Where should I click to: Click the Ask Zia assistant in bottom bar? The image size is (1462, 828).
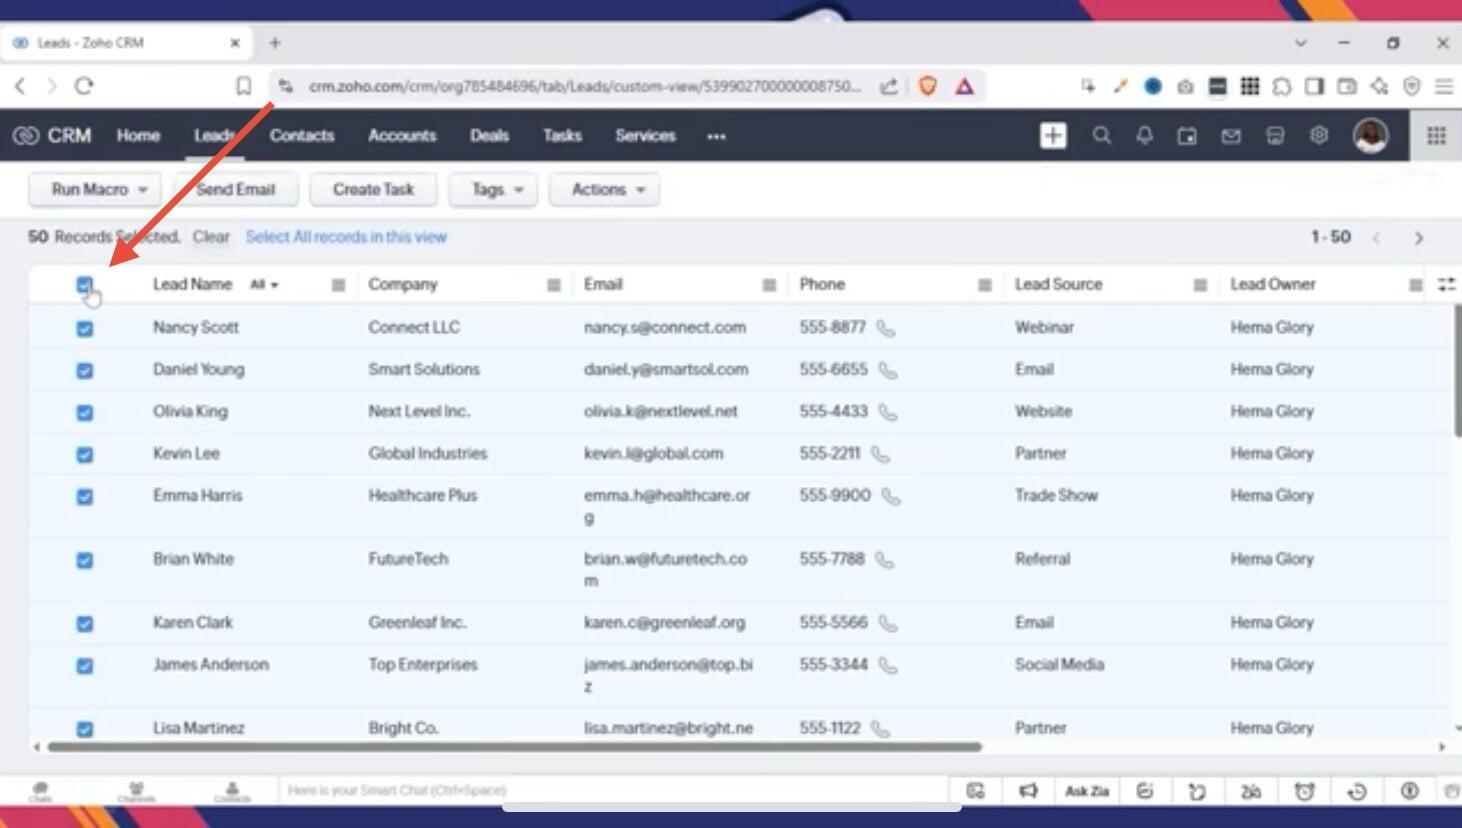tap(1087, 791)
